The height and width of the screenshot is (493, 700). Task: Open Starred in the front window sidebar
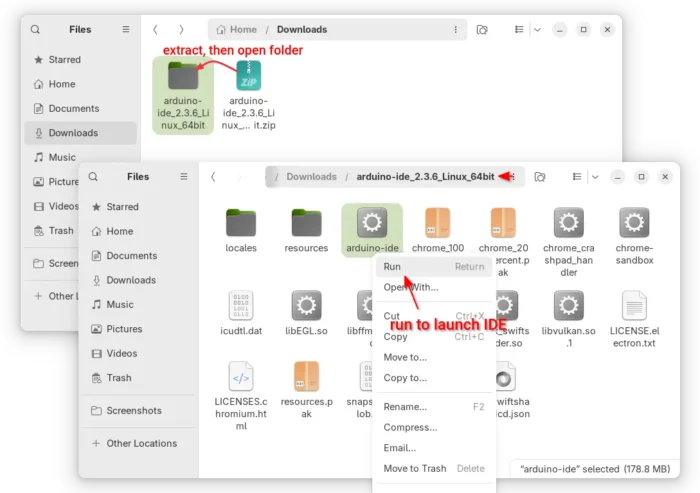(x=138, y=207)
